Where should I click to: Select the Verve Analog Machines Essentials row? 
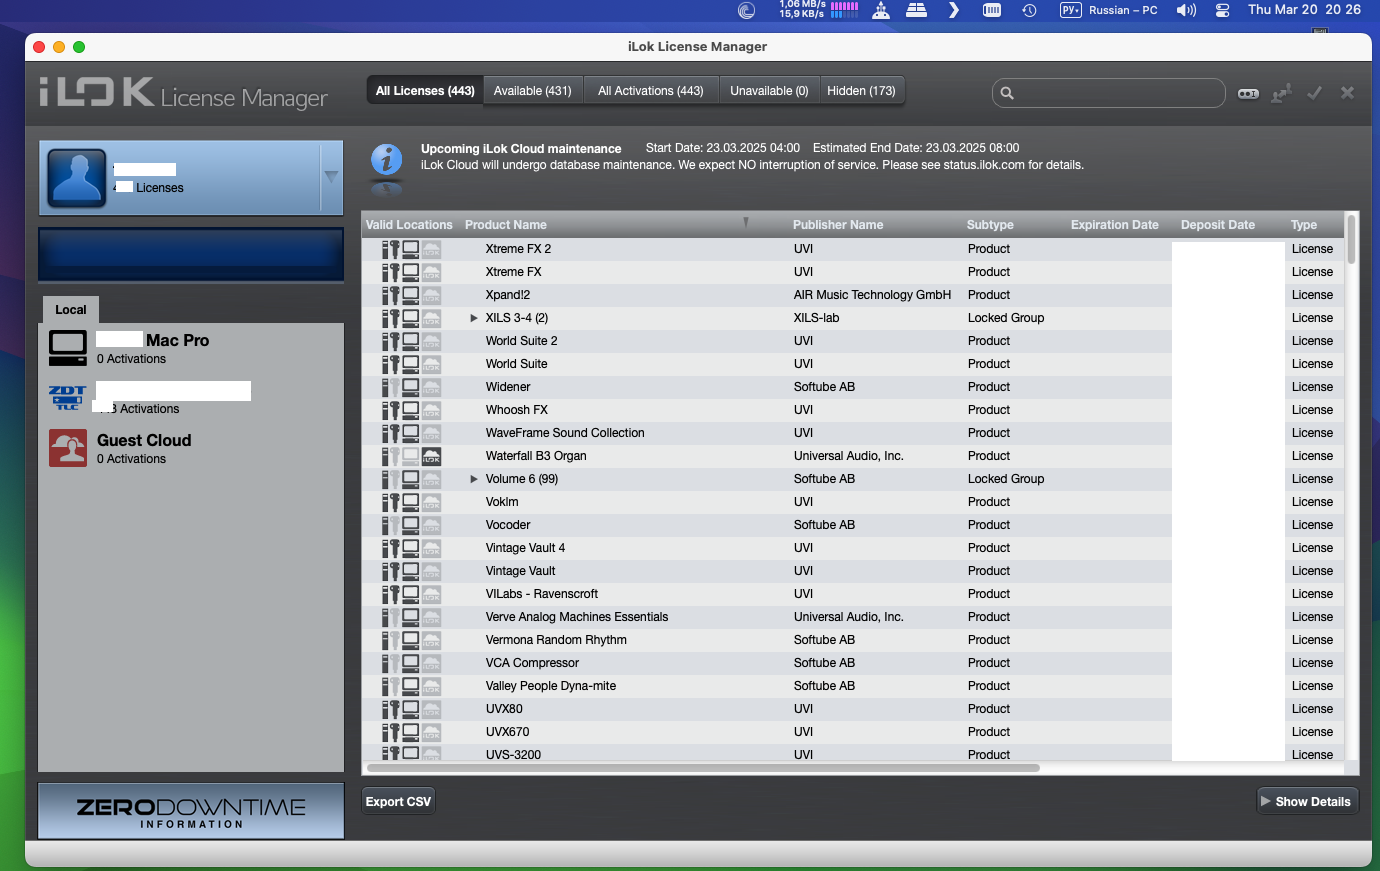pyautogui.click(x=853, y=617)
